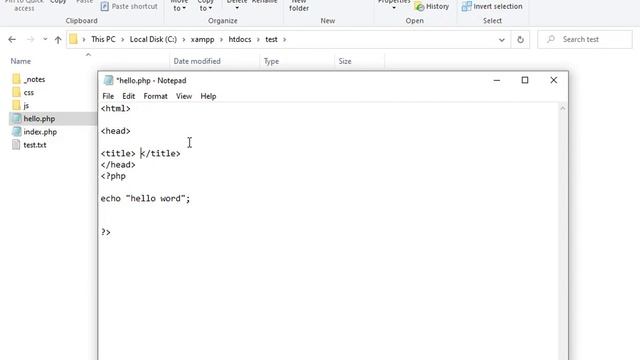Click the Notepad title bar icon
This screenshot has height=360, width=640.
[x=108, y=80]
